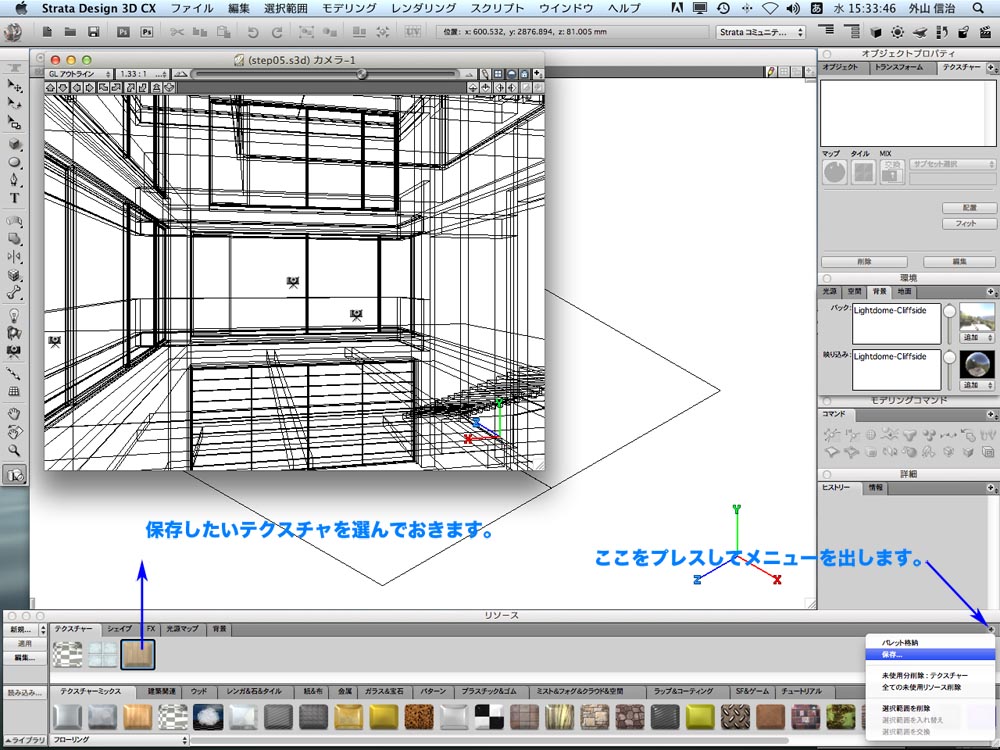Select the black-white checker library texture

(x=489, y=717)
